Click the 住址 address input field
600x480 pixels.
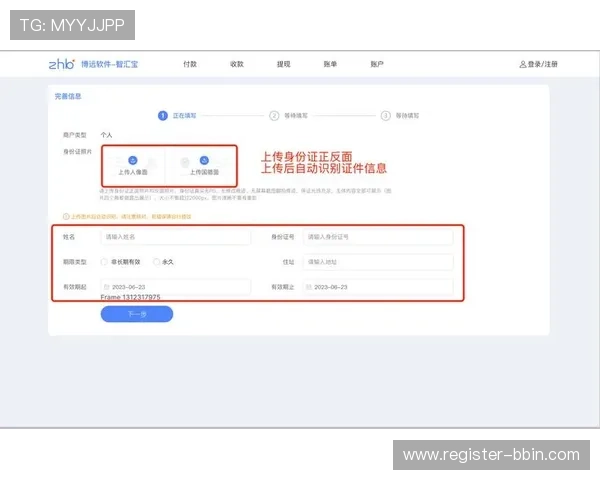pos(378,262)
